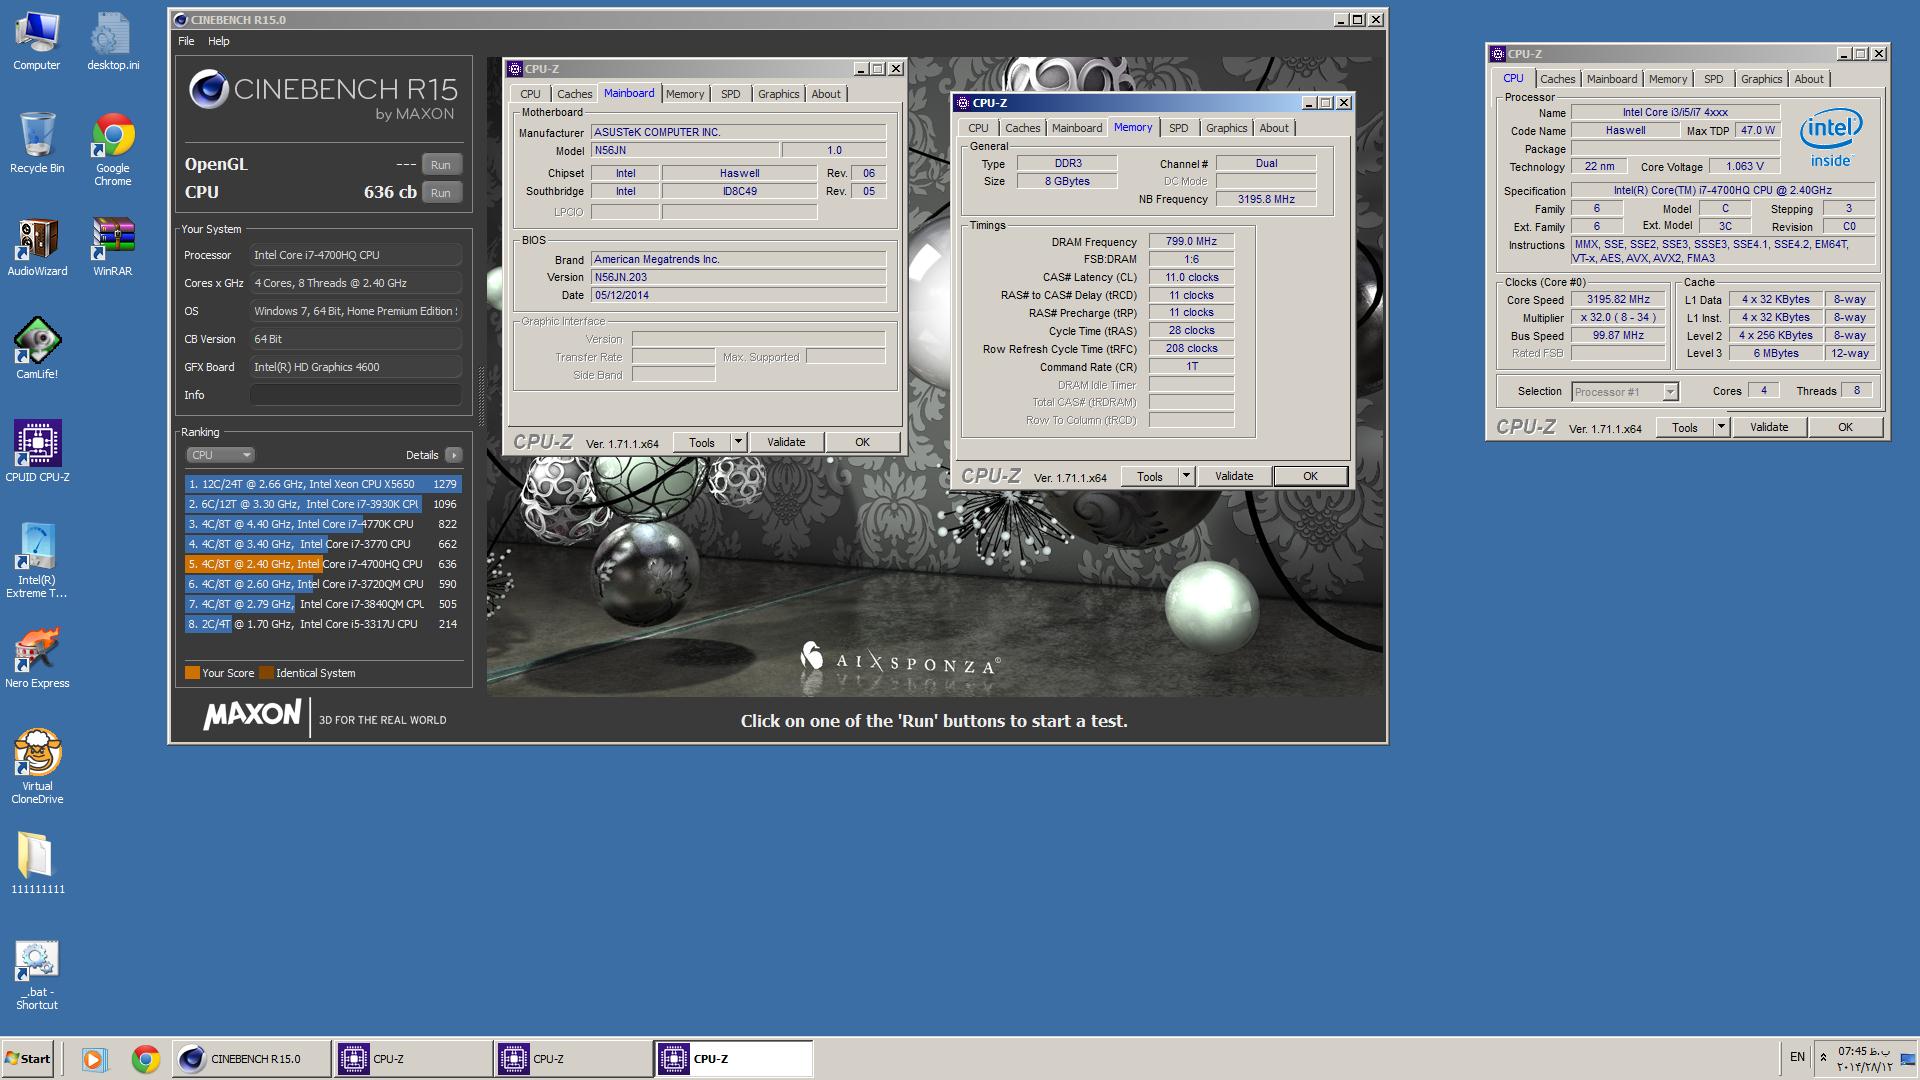1920x1080 pixels.
Task: Select the Core i7-4700HQ highlighted ranking row
Action: 323,564
